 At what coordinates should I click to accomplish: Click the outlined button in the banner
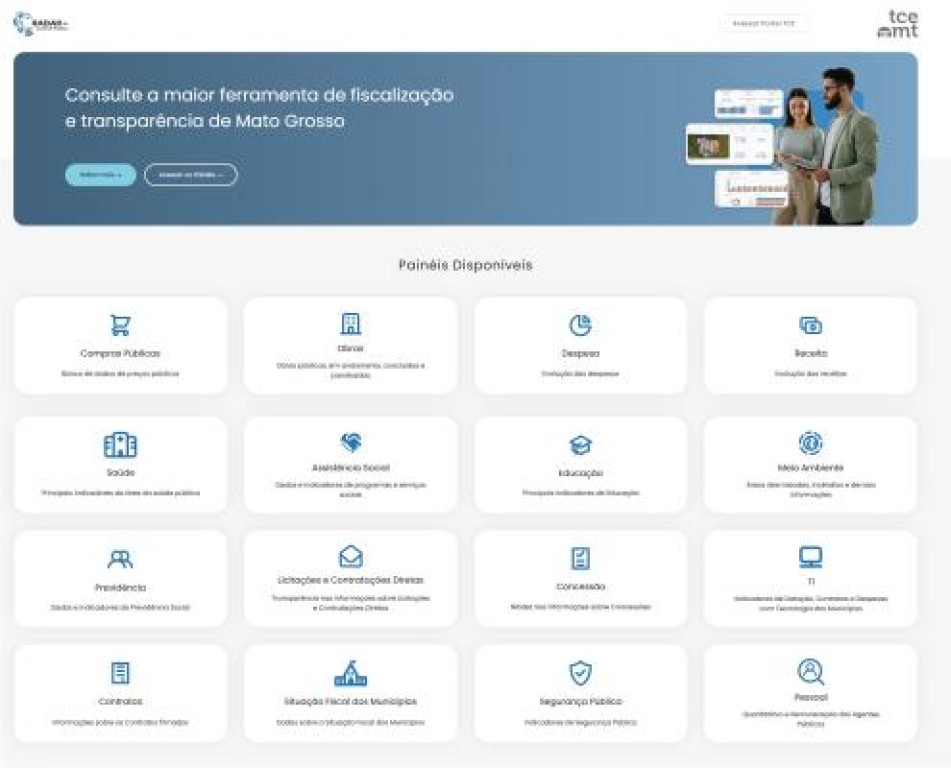pyautogui.click(x=190, y=175)
